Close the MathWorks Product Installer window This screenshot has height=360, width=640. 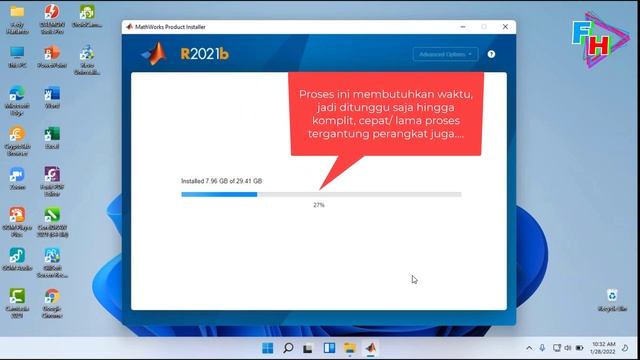[505, 27]
